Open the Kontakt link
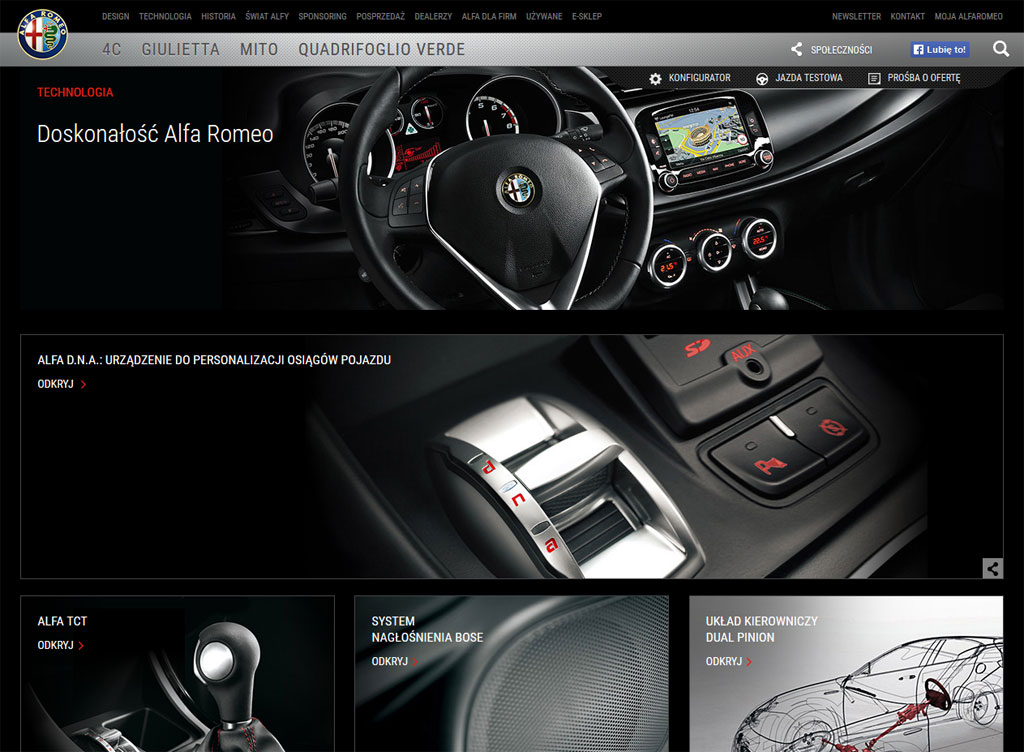The height and width of the screenshot is (752, 1024). pyautogui.click(x=908, y=16)
